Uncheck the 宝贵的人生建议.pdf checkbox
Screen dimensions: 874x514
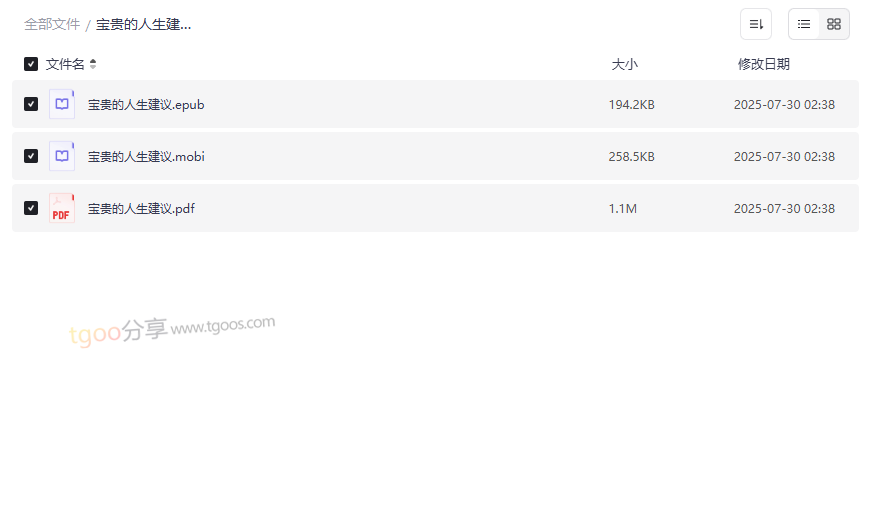pos(31,208)
